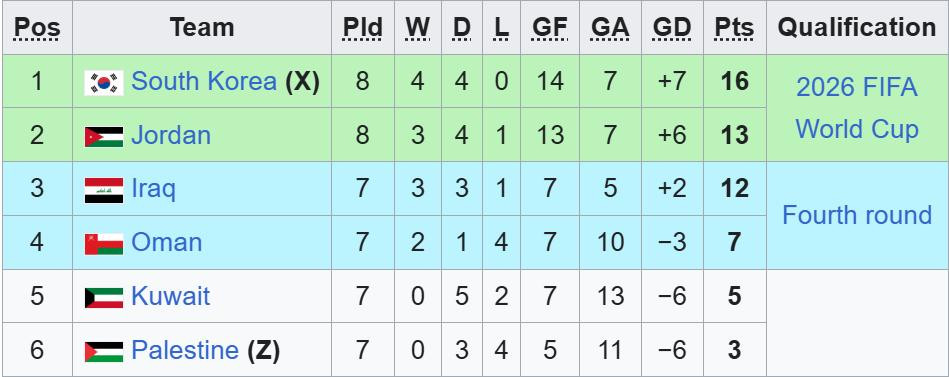Click the GA column header abbreviation
949x377 pixels.
click(610, 28)
